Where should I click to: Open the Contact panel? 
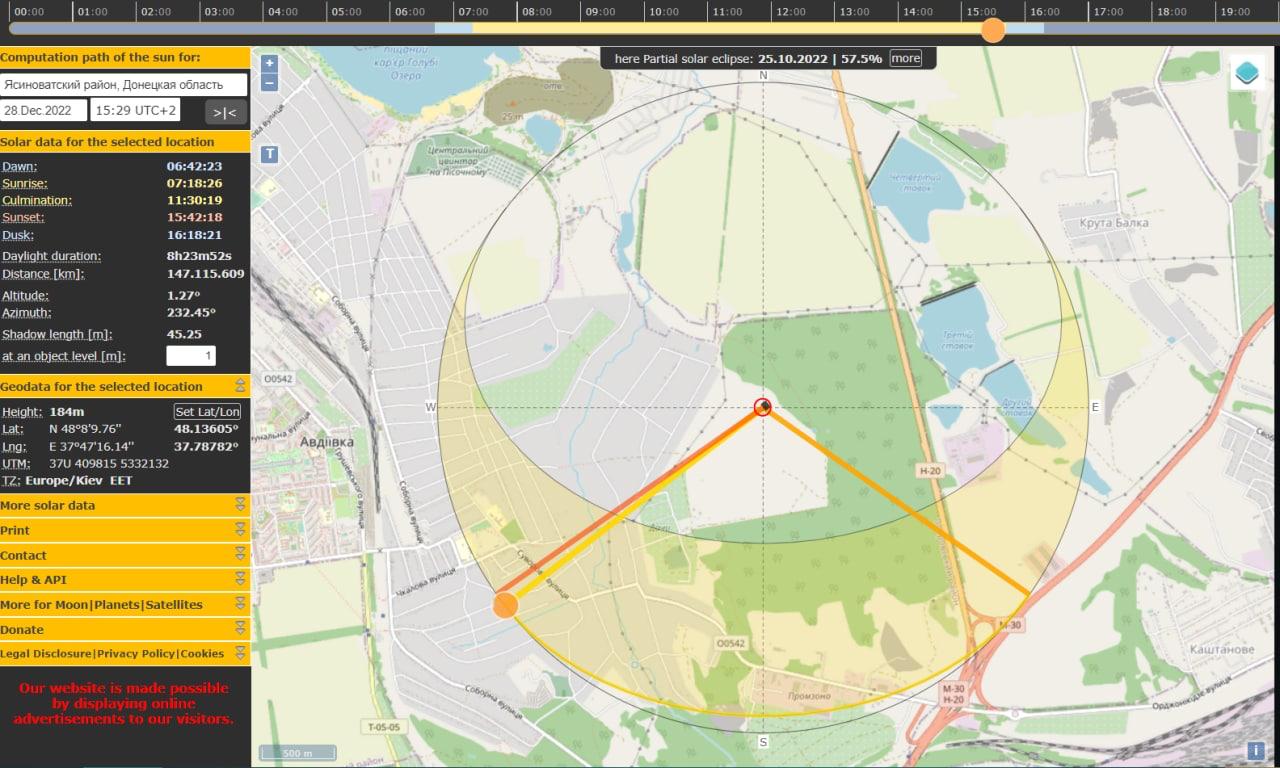click(23, 555)
